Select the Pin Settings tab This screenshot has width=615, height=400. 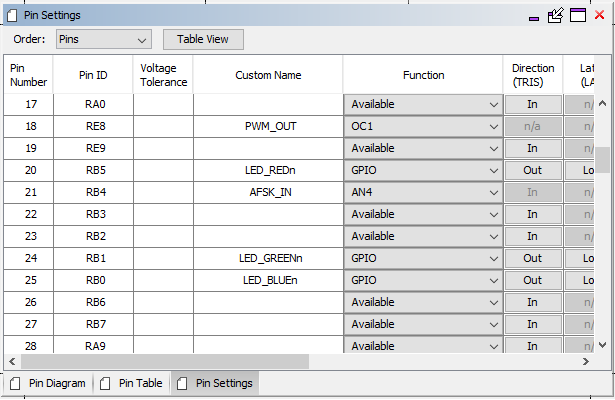point(215,383)
